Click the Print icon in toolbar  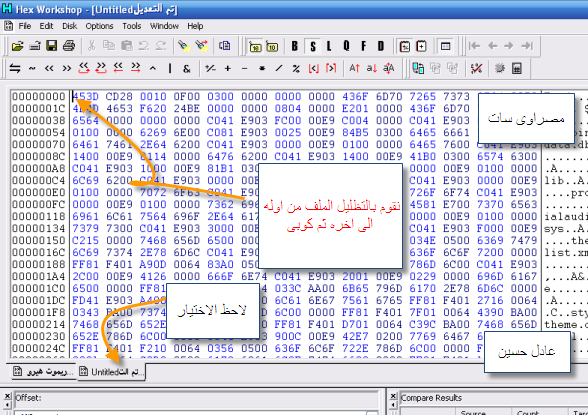[69, 46]
